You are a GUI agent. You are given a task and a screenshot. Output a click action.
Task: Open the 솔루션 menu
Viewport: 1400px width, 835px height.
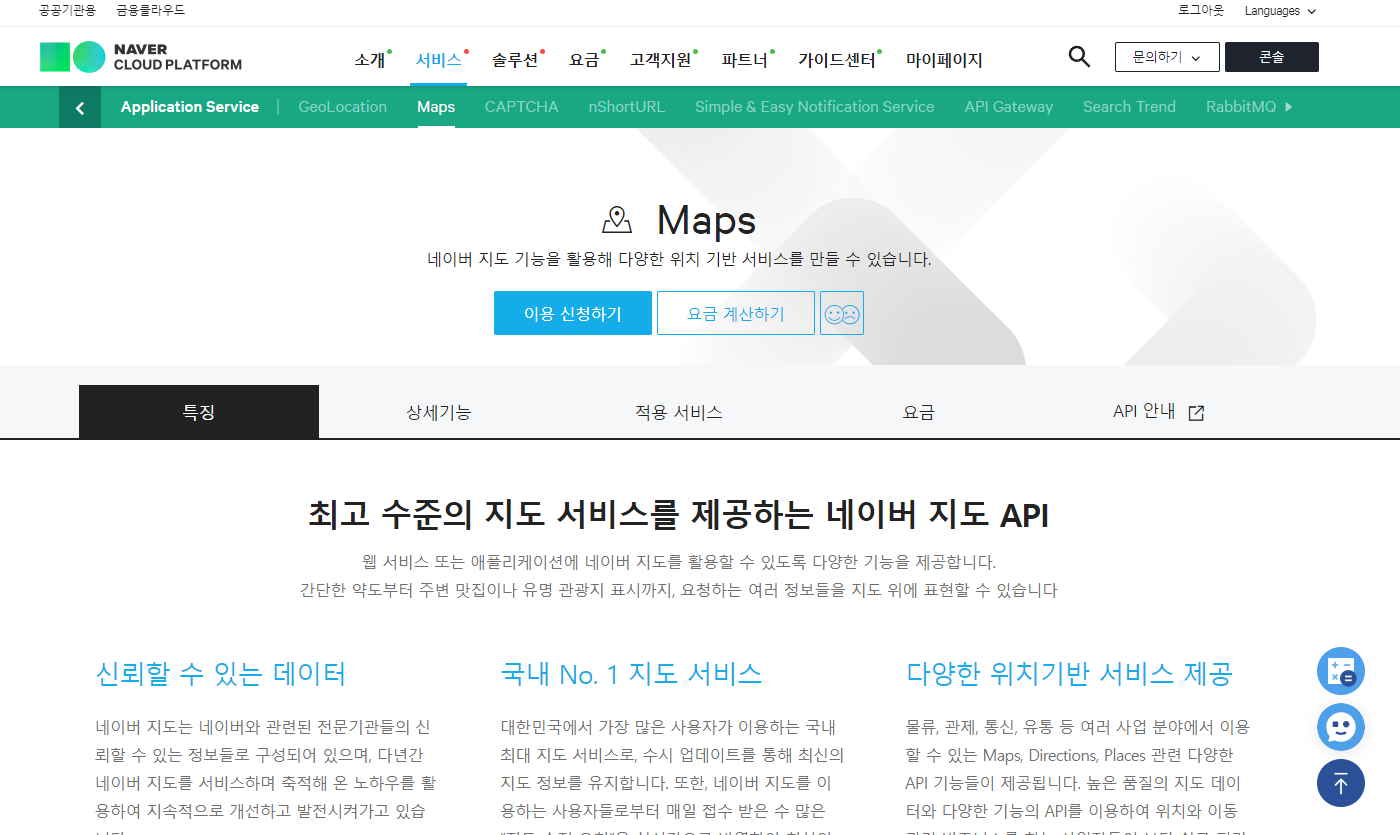click(515, 60)
